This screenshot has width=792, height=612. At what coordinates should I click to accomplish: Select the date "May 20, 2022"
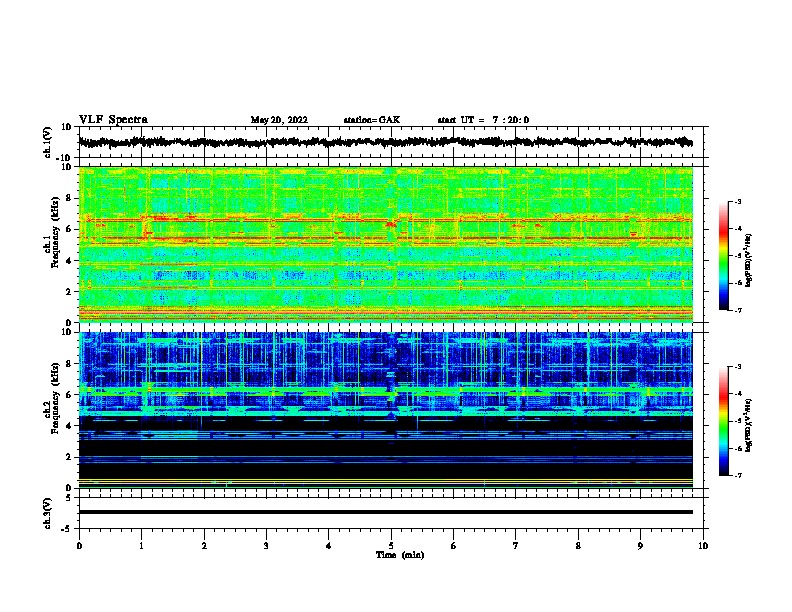[x=279, y=120]
